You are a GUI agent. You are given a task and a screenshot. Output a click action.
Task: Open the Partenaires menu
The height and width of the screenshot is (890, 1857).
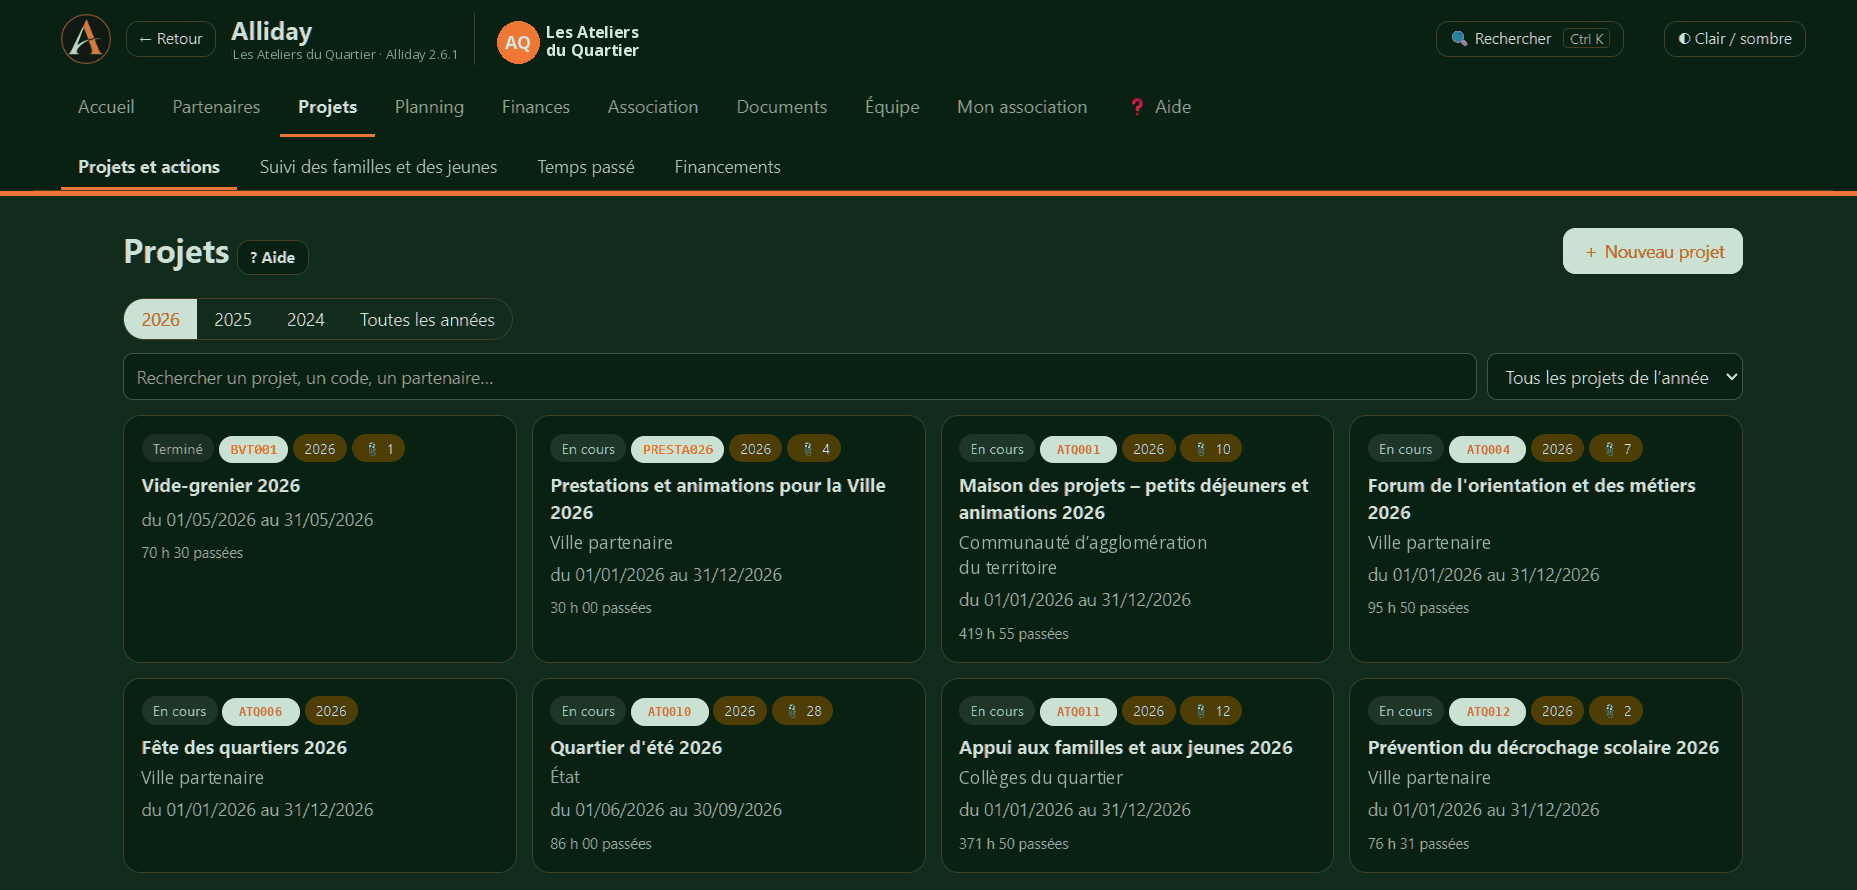[x=216, y=107]
